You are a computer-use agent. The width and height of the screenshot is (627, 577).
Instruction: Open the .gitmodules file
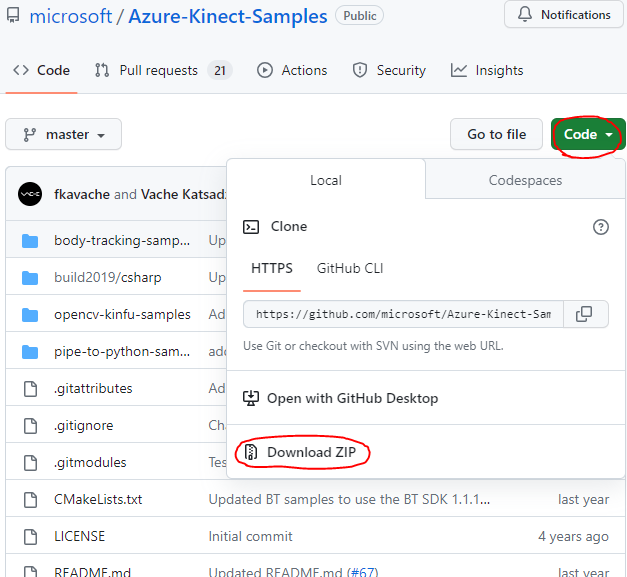pos(90,463)
